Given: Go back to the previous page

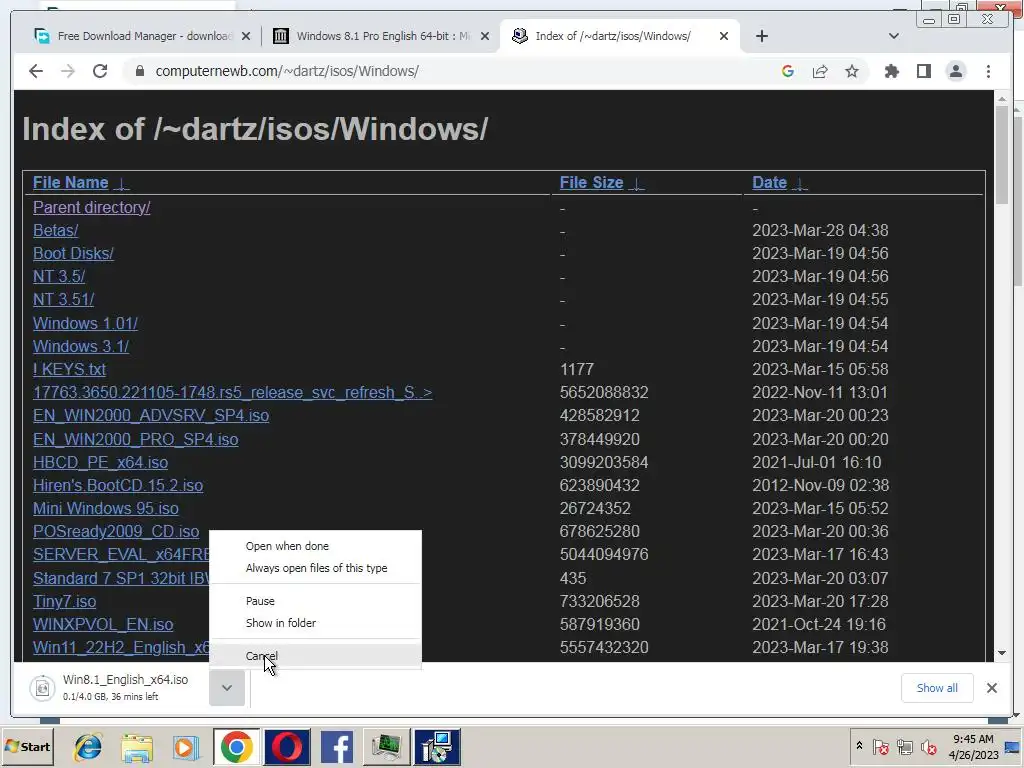Looking at the screenshot, I should pyautogui.click(x=36, y=71).
